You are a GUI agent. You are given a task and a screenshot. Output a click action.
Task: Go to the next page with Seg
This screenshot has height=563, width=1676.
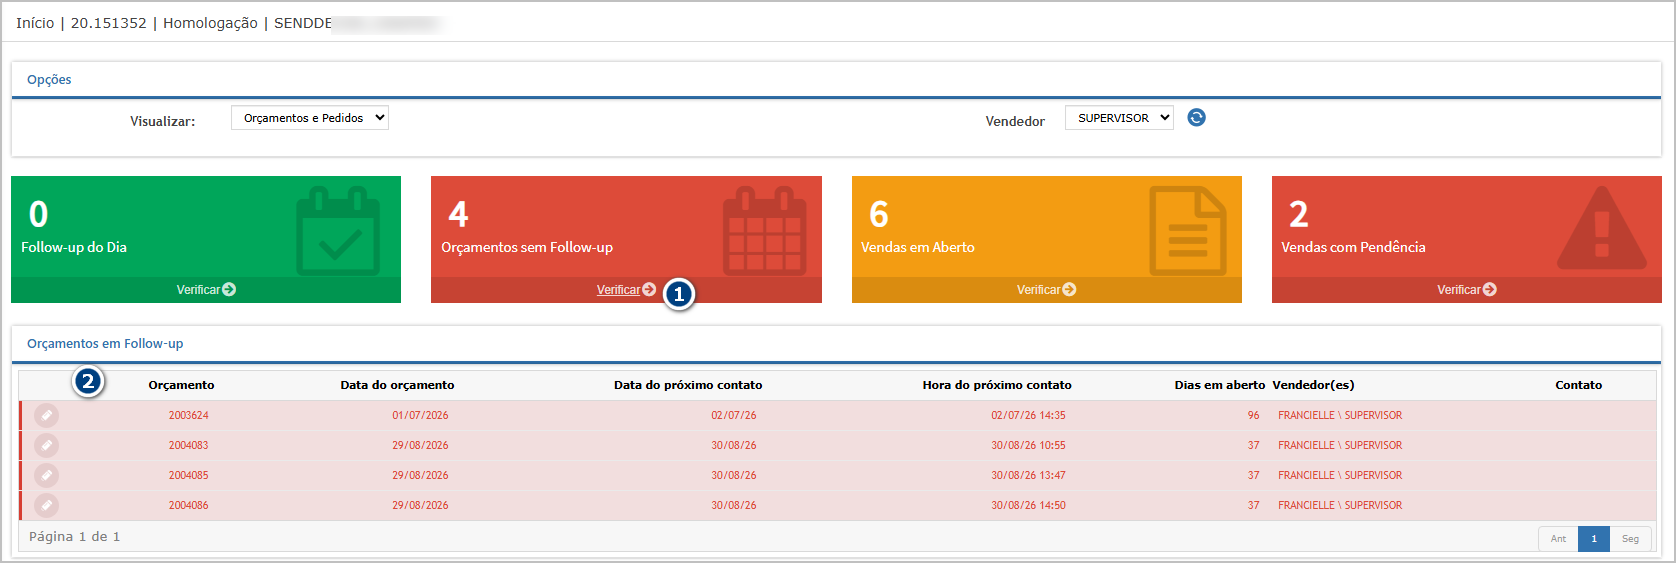(x=1630, y=539)
